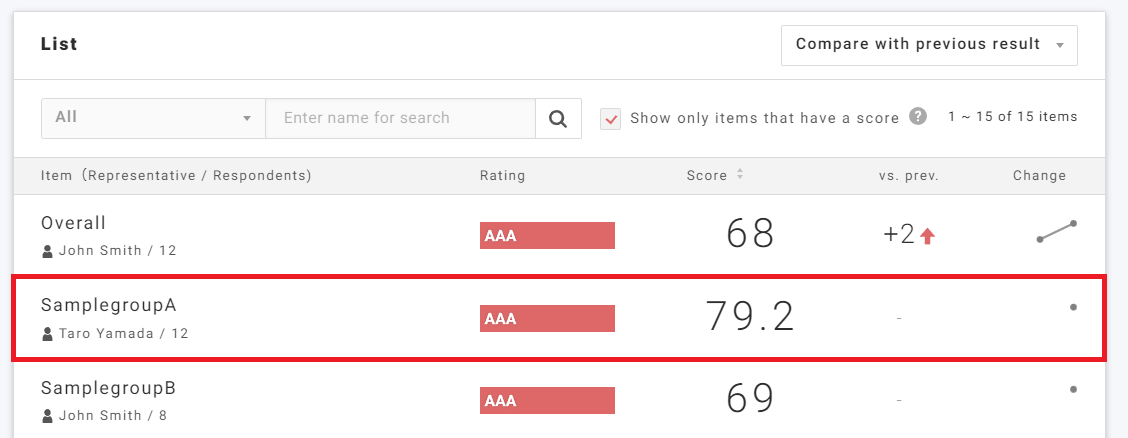
Task: Click the SamplegroupA AAA rating bar
Action: (547, 318)
